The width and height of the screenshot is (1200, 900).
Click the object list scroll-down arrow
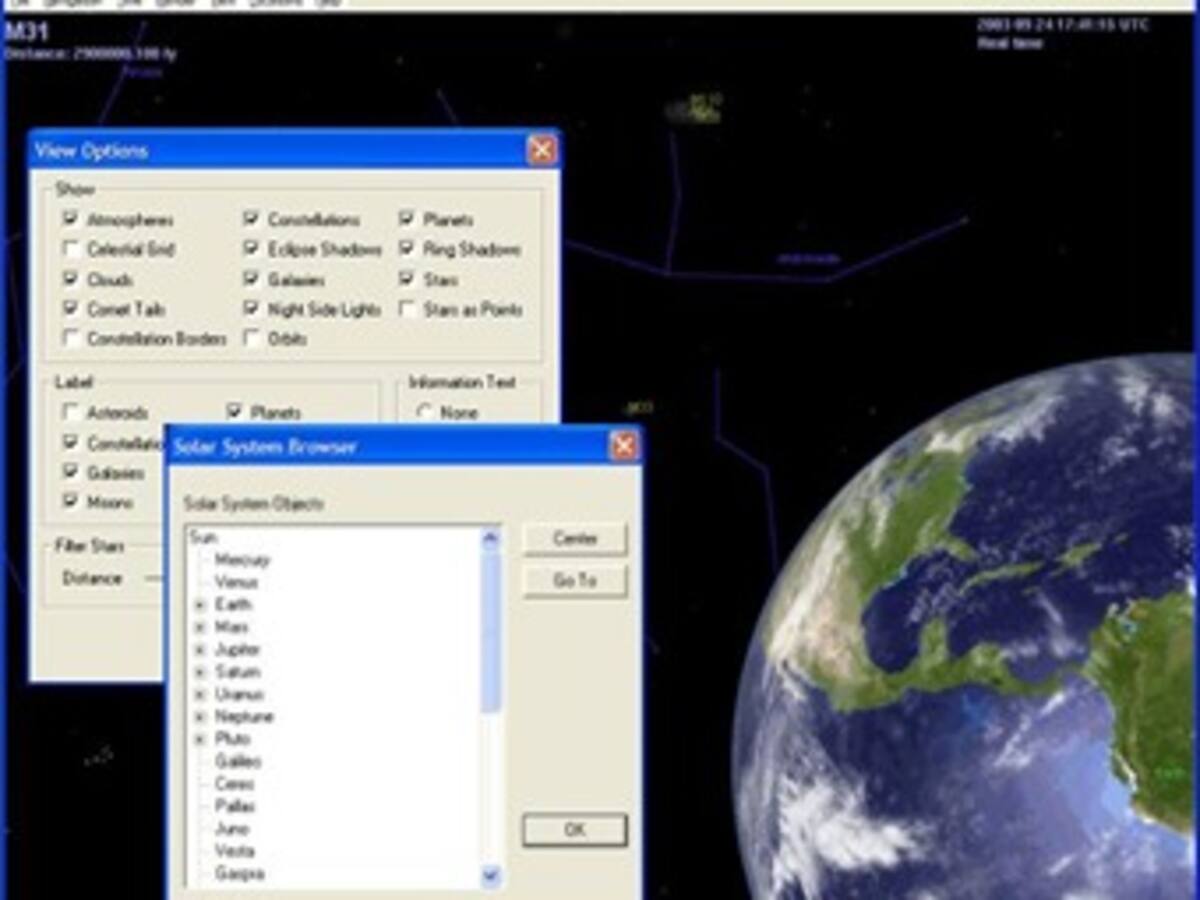coord(490,876)
